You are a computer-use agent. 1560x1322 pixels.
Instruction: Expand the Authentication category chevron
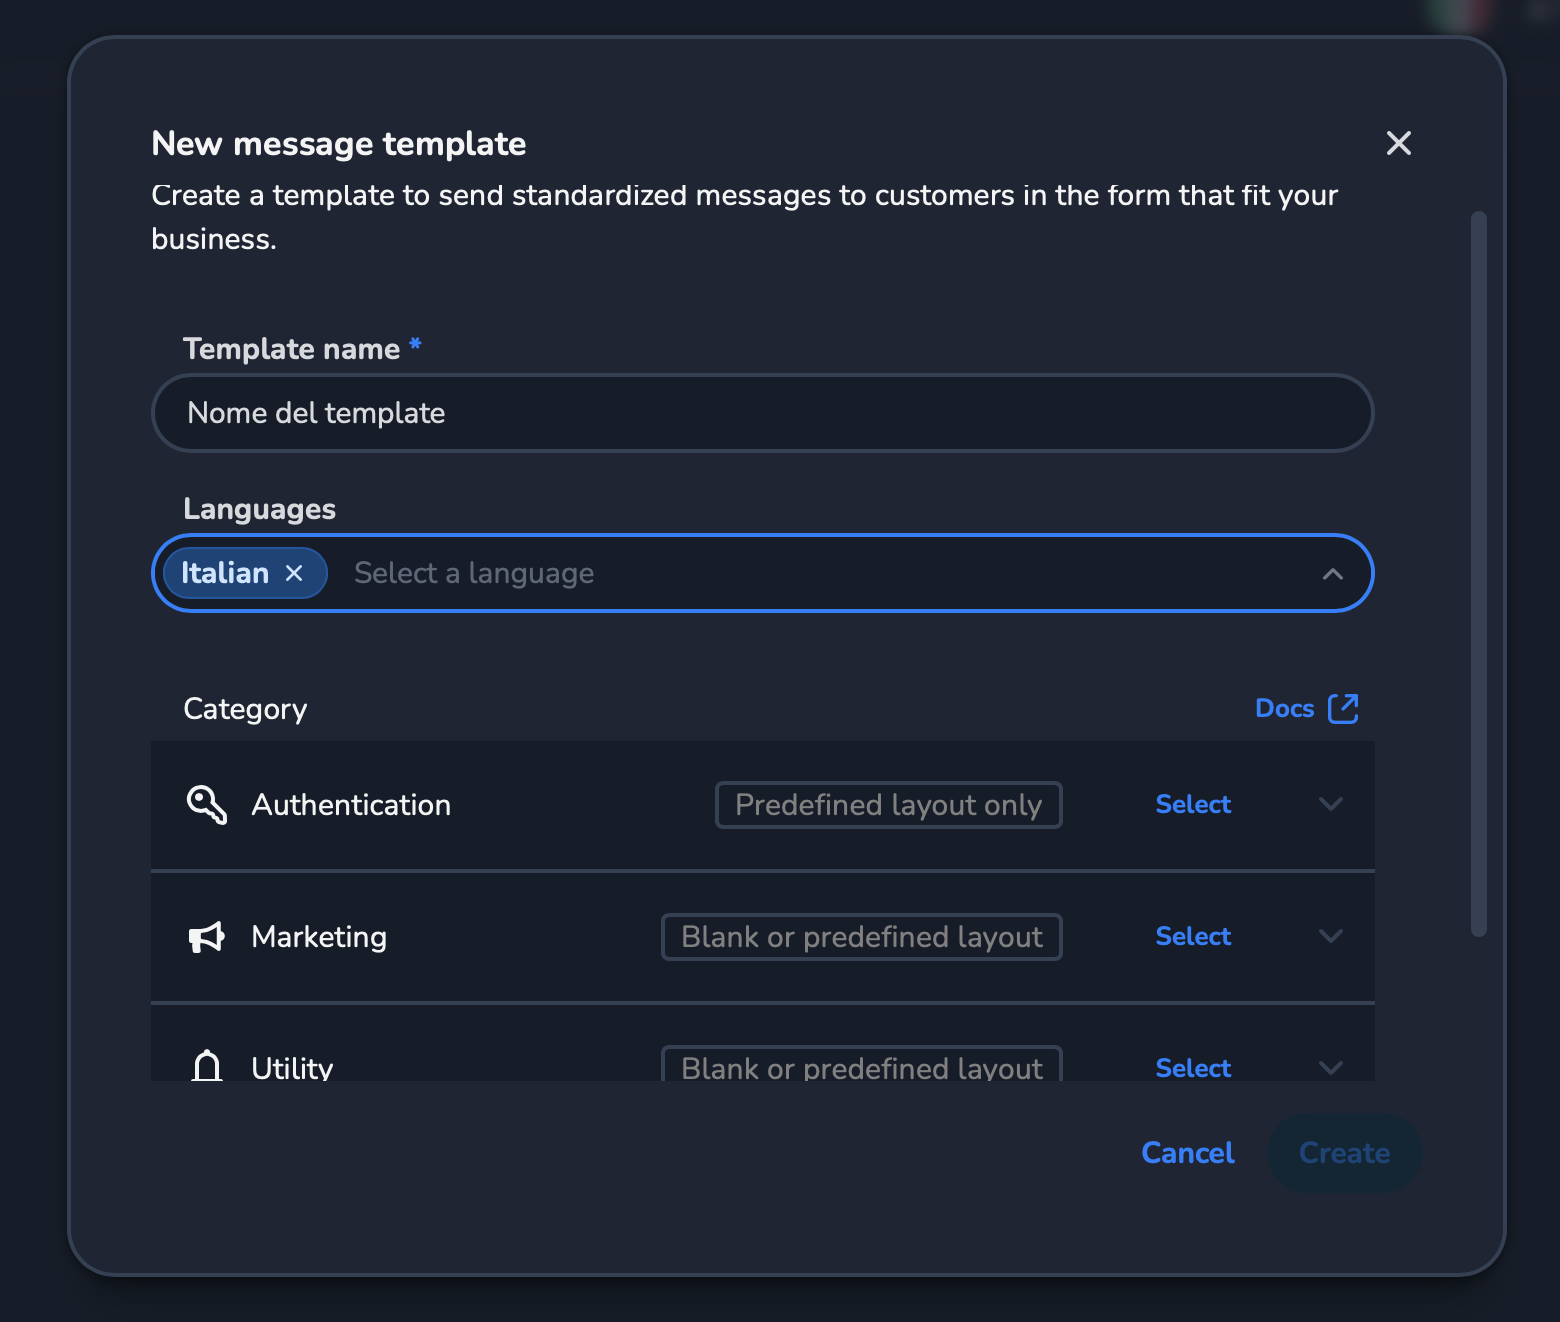pyautogui.click(x=1330, y=804)
